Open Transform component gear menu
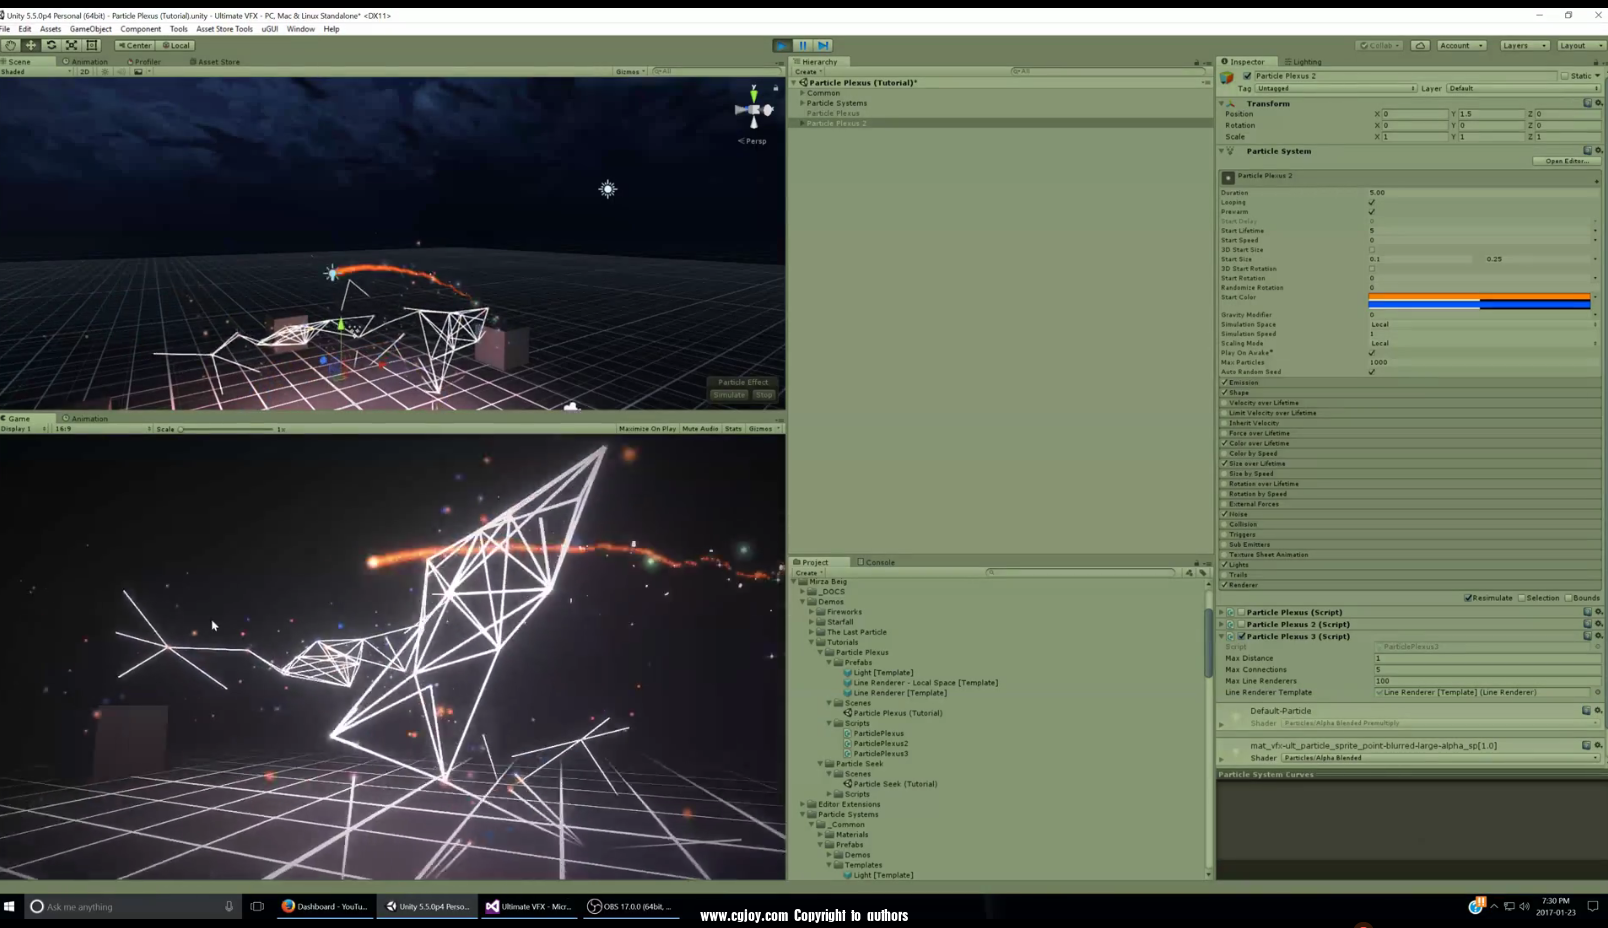The width and height of the screenshot is (1608, 928). (1598, 103)
